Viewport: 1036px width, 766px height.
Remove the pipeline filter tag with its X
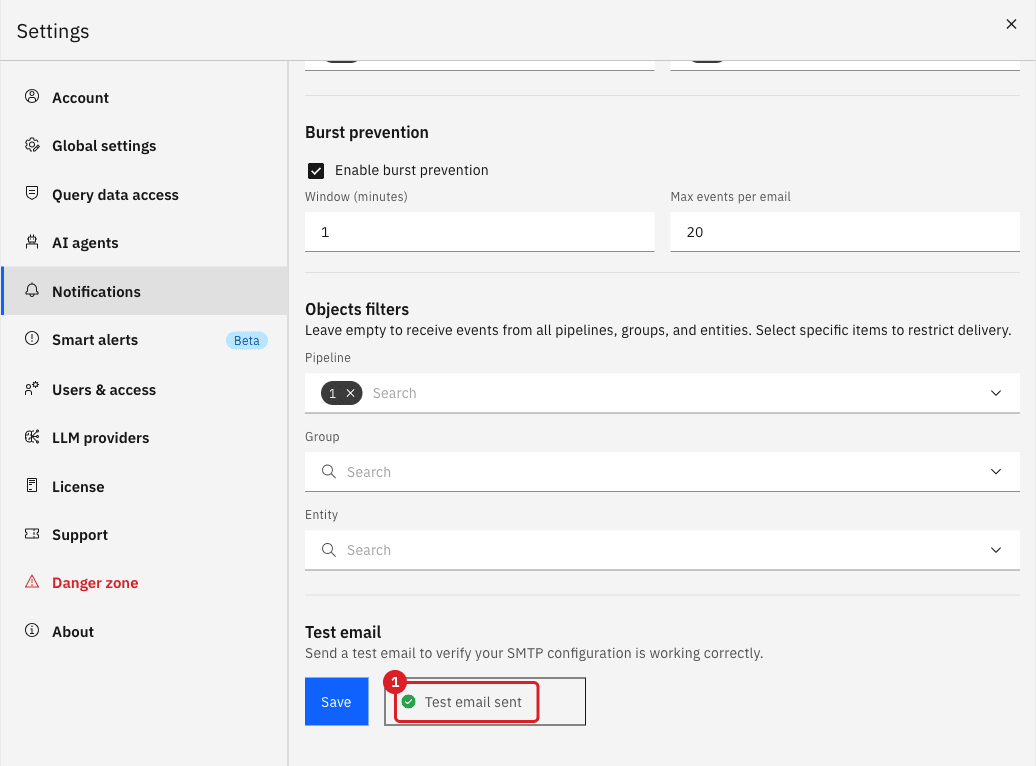(351, 393)
